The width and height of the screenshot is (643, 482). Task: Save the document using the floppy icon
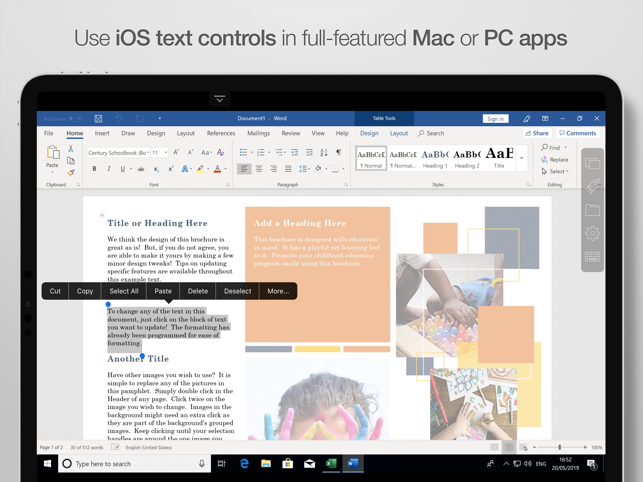(x=98, y=119)
